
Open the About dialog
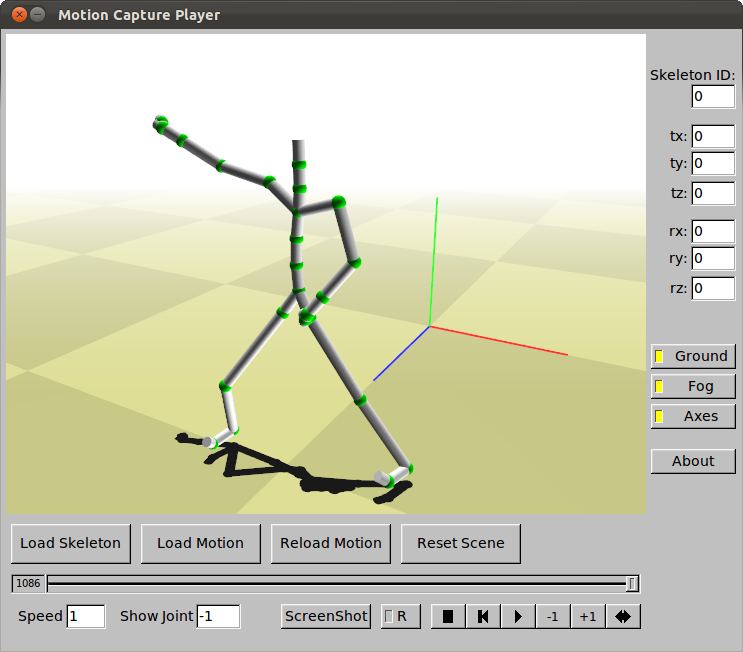click(x=693, y=461)
